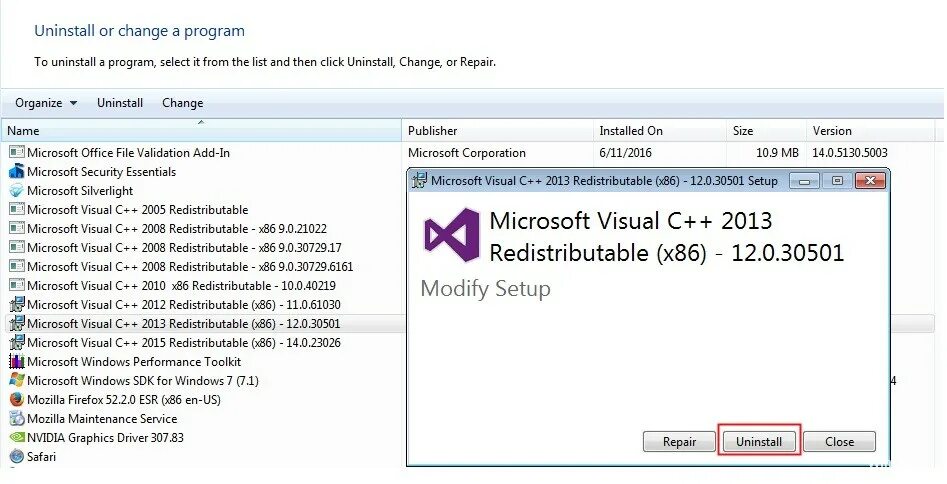Sort the list by Name column

[200, 131]
